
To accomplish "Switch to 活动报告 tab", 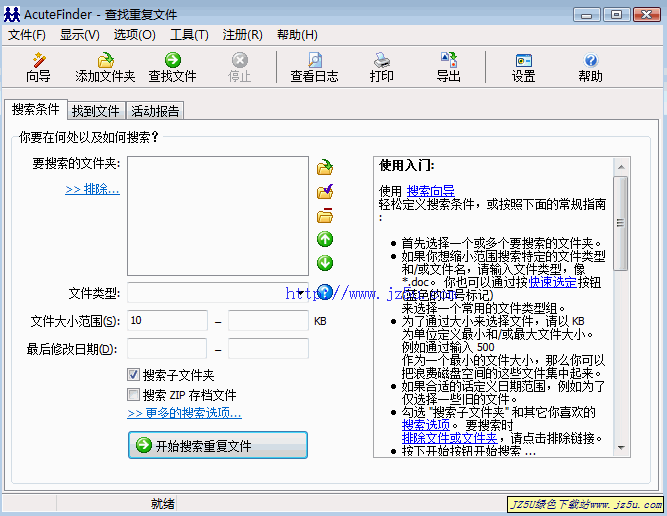I will coord(155,111).
